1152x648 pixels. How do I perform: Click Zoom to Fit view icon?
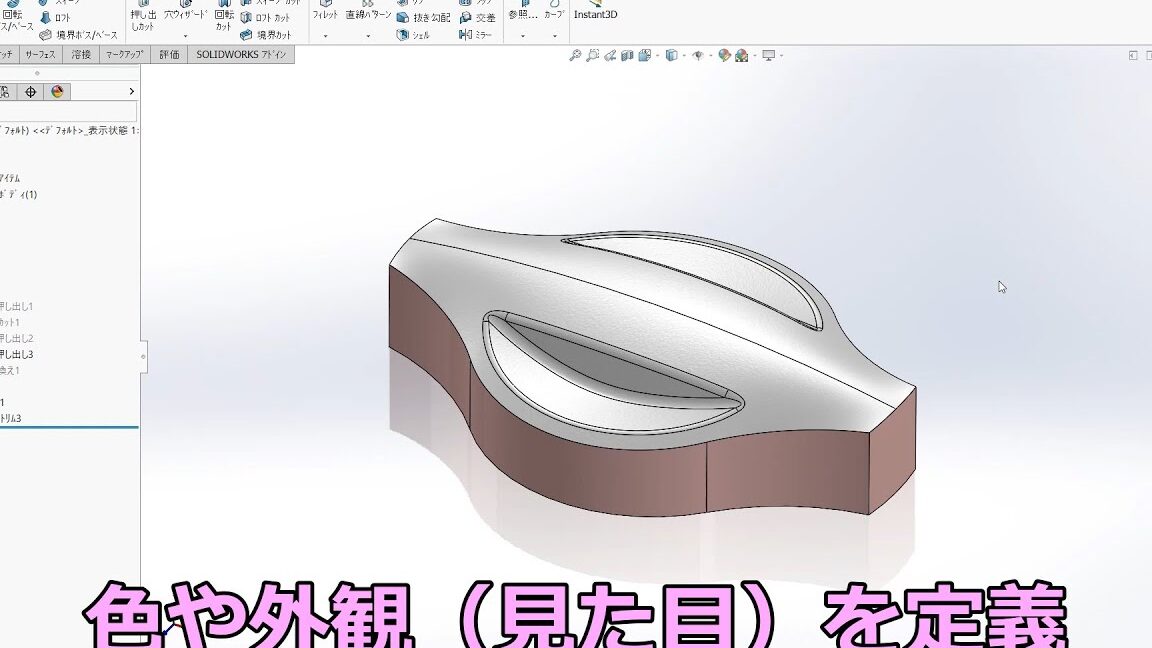(x=575, y=55)
